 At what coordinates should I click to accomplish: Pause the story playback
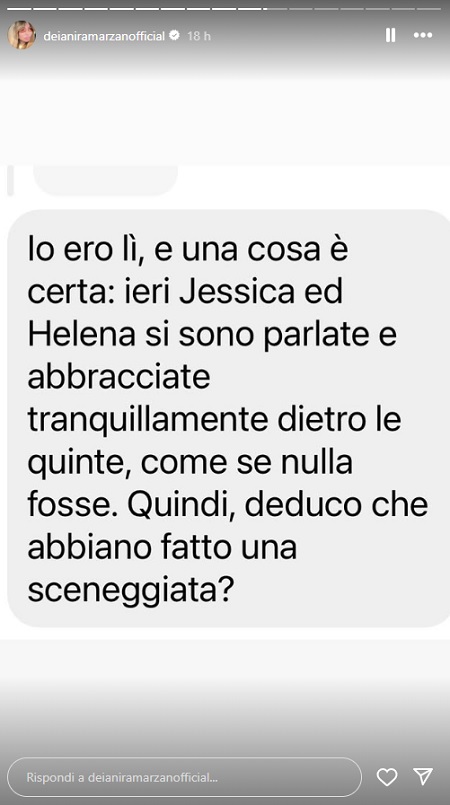tap(390, 35)
